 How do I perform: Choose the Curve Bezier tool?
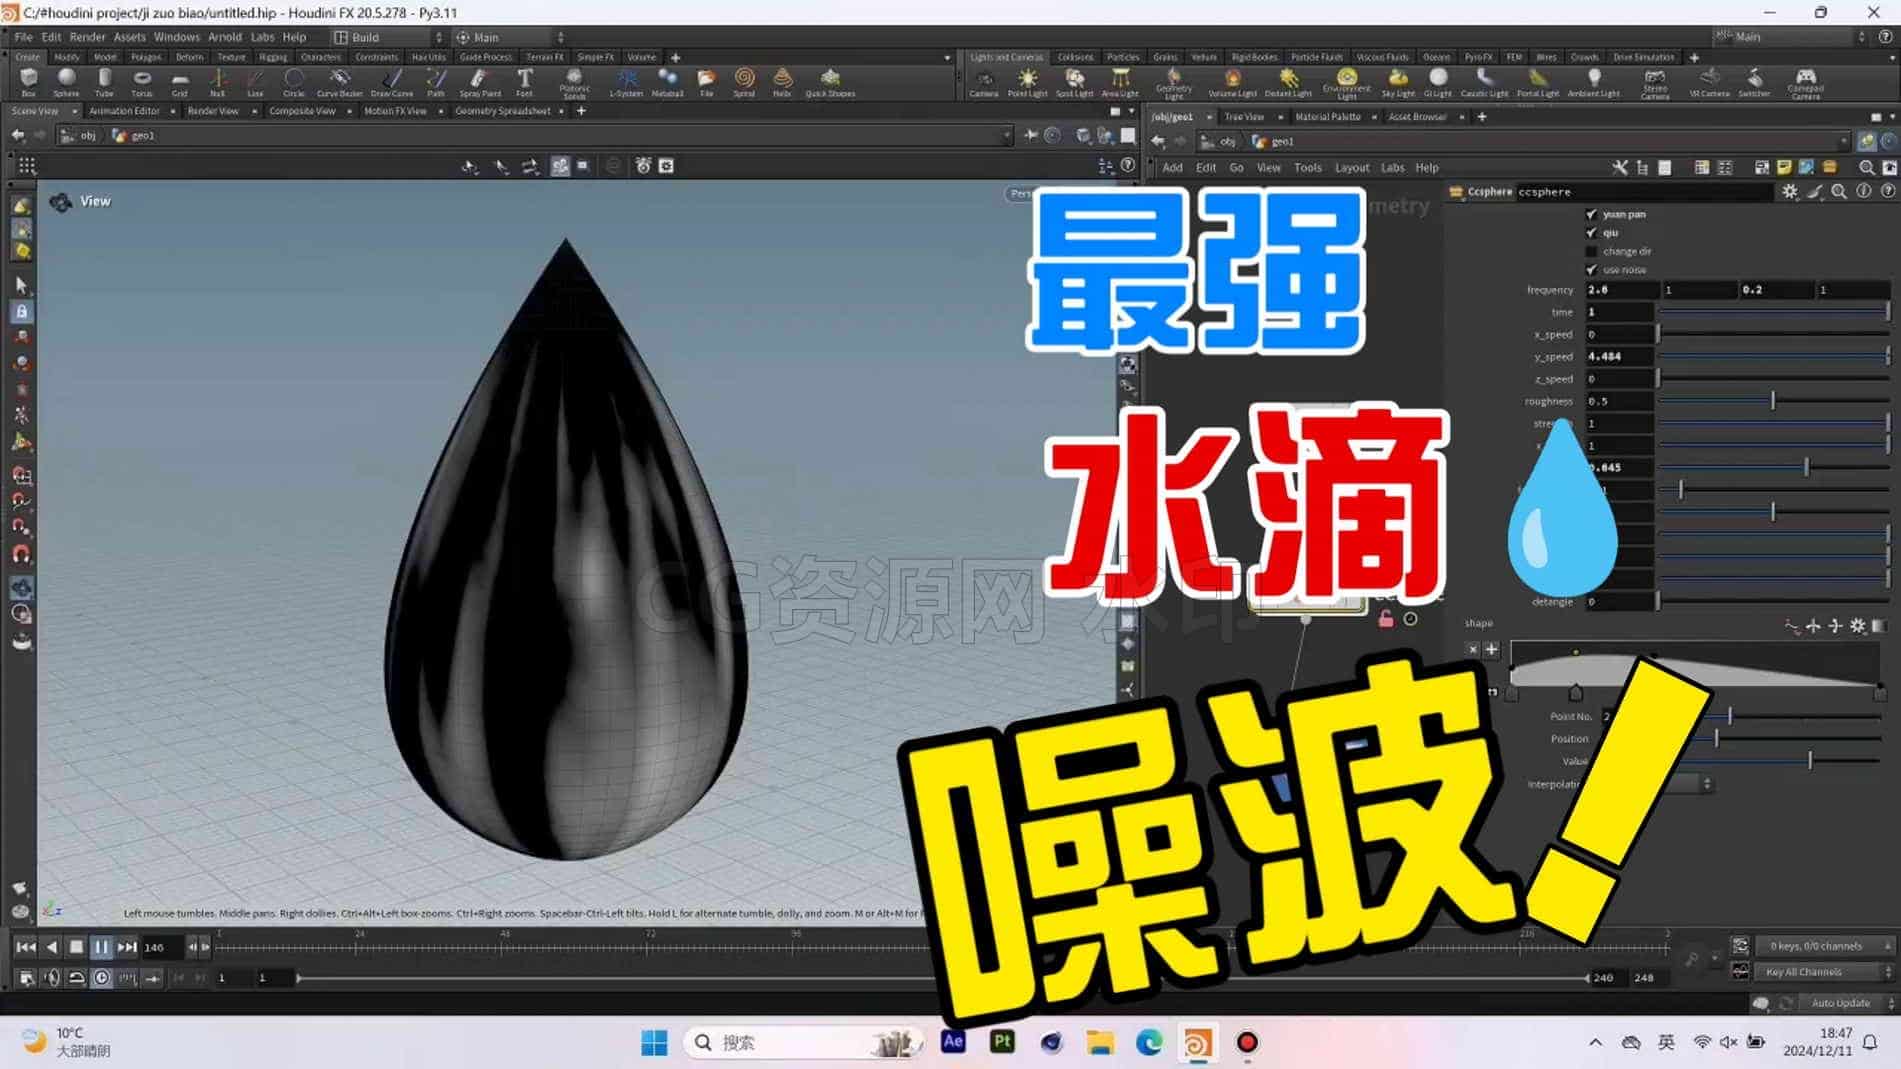coord(340,83)
